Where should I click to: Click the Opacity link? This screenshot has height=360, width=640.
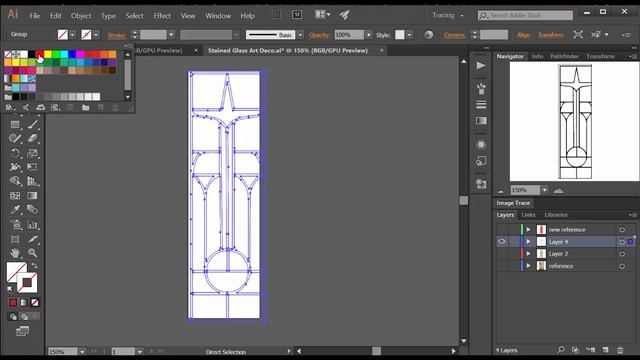(x=319, y=35)
